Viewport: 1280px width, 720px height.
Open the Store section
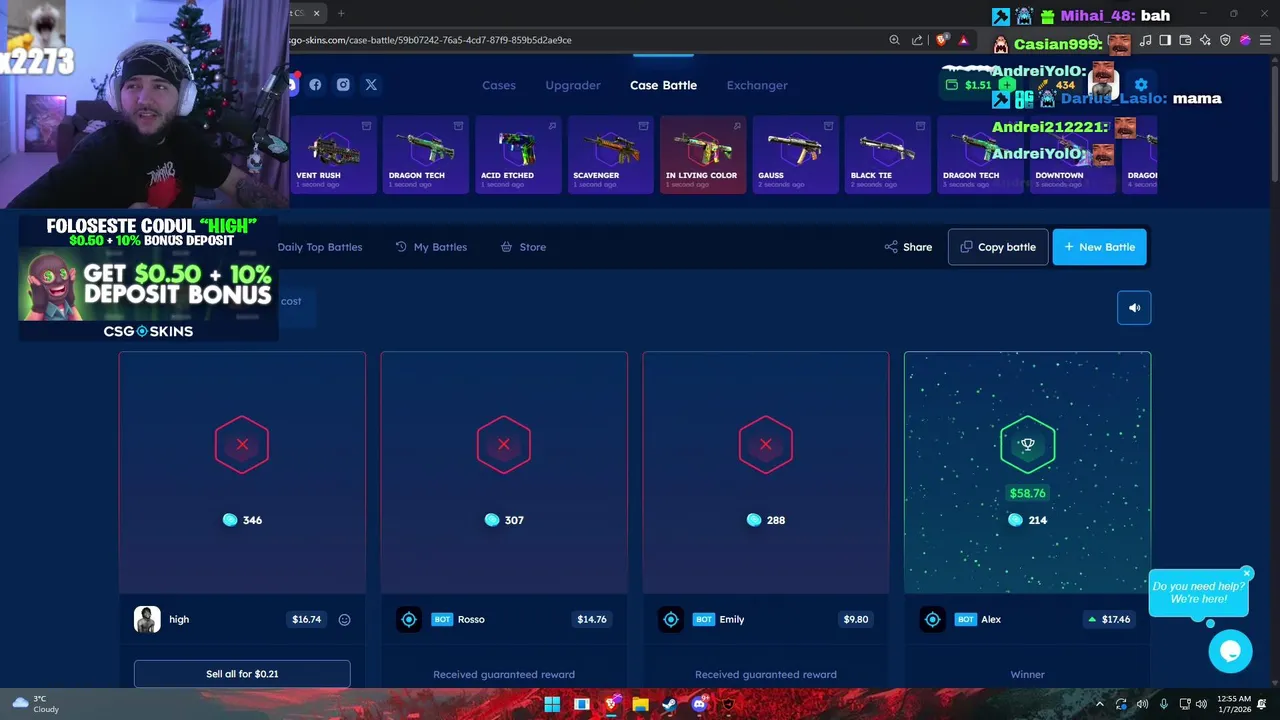coord(523,247)
